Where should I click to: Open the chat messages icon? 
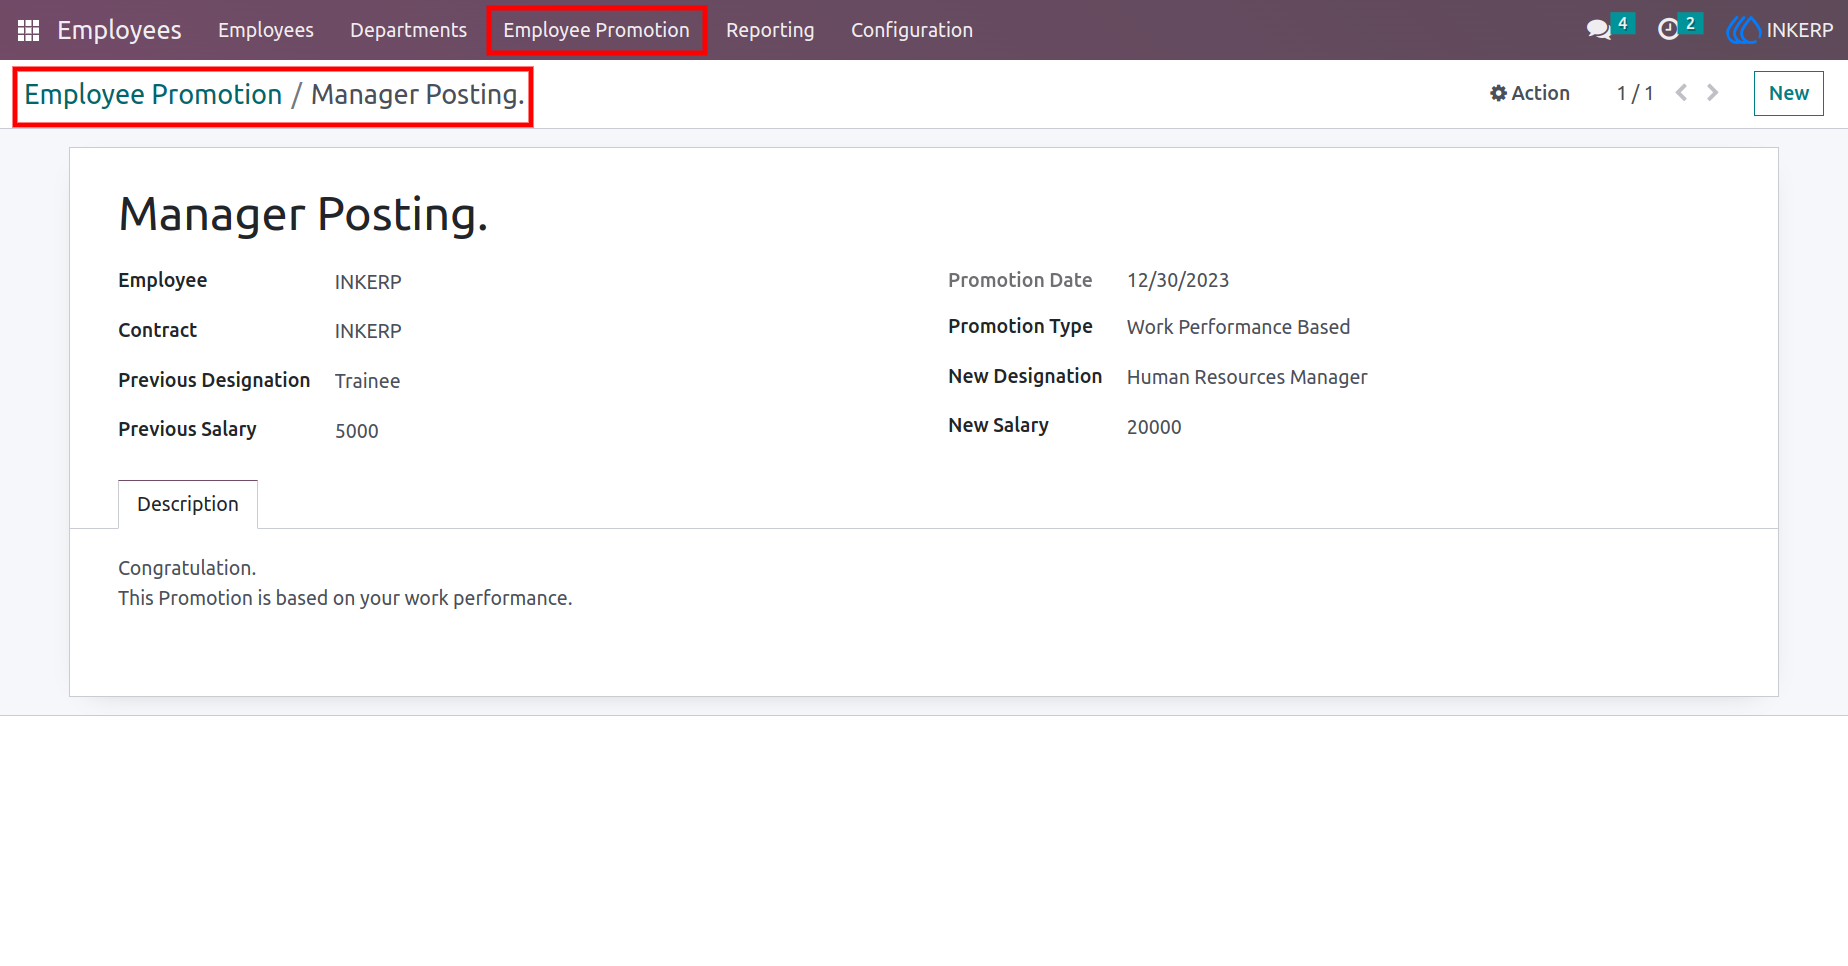[1598, 30]
